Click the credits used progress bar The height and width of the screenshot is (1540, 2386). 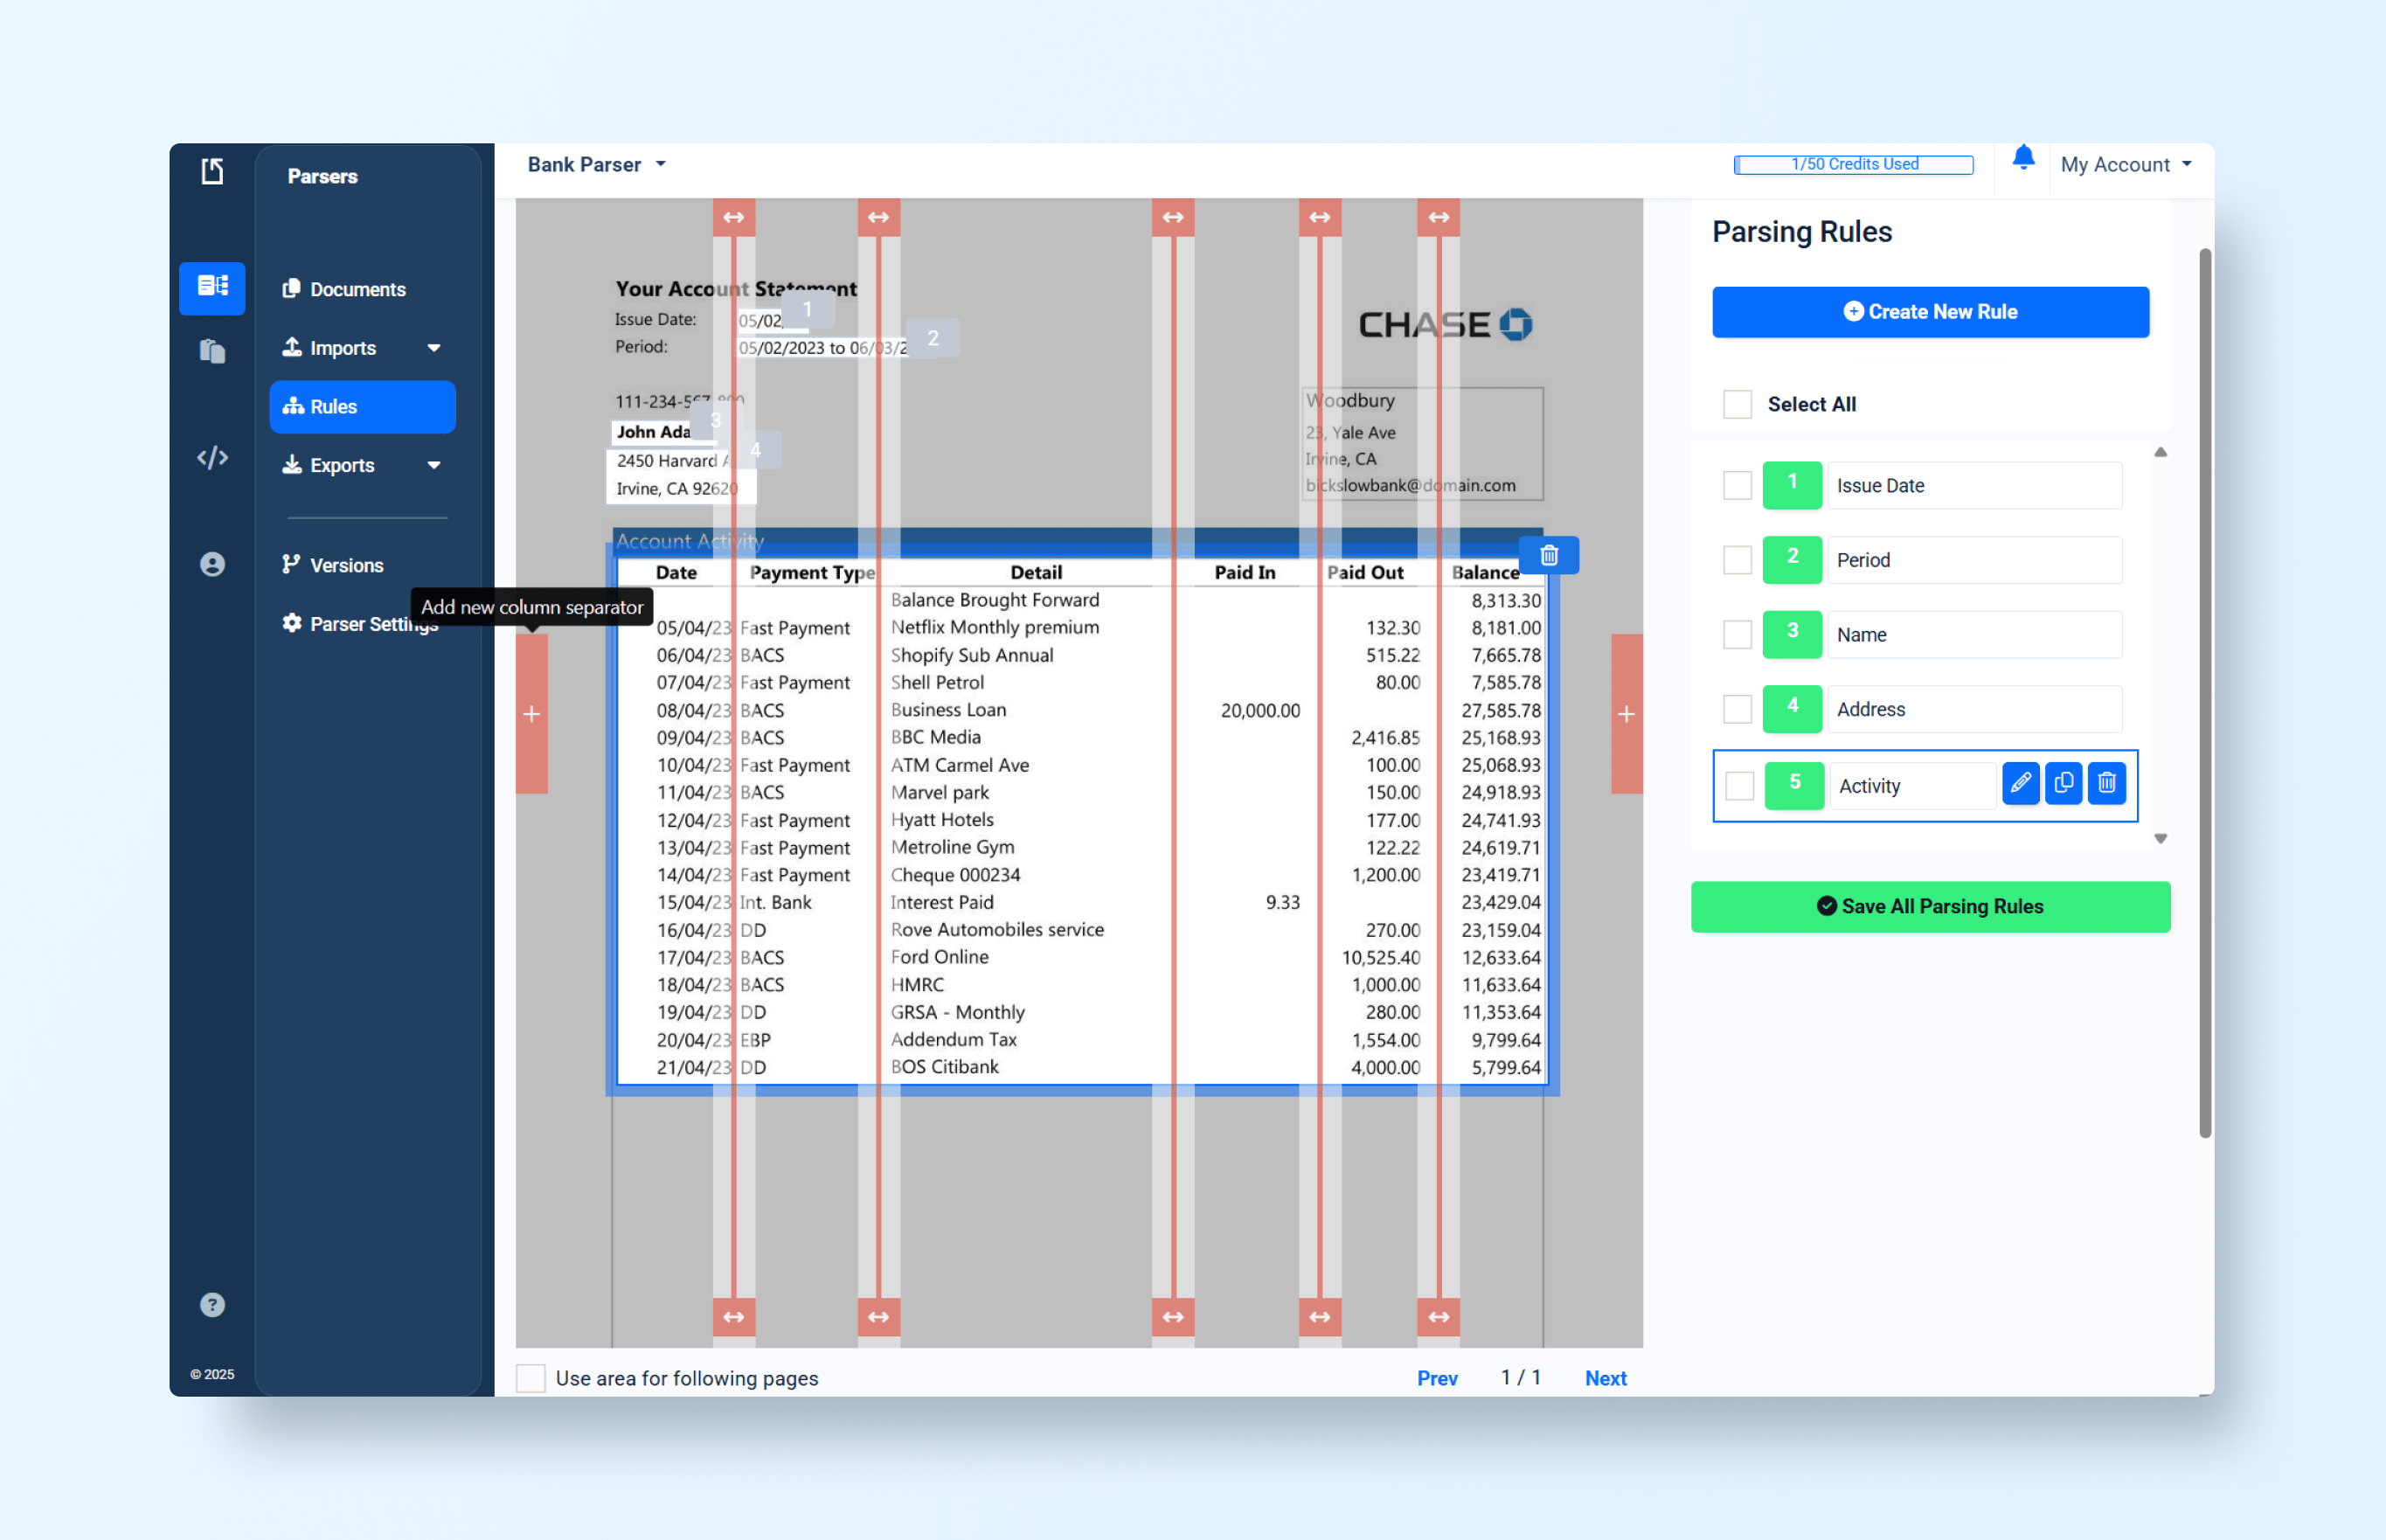pyautogui.click(x=1853, y=165)
